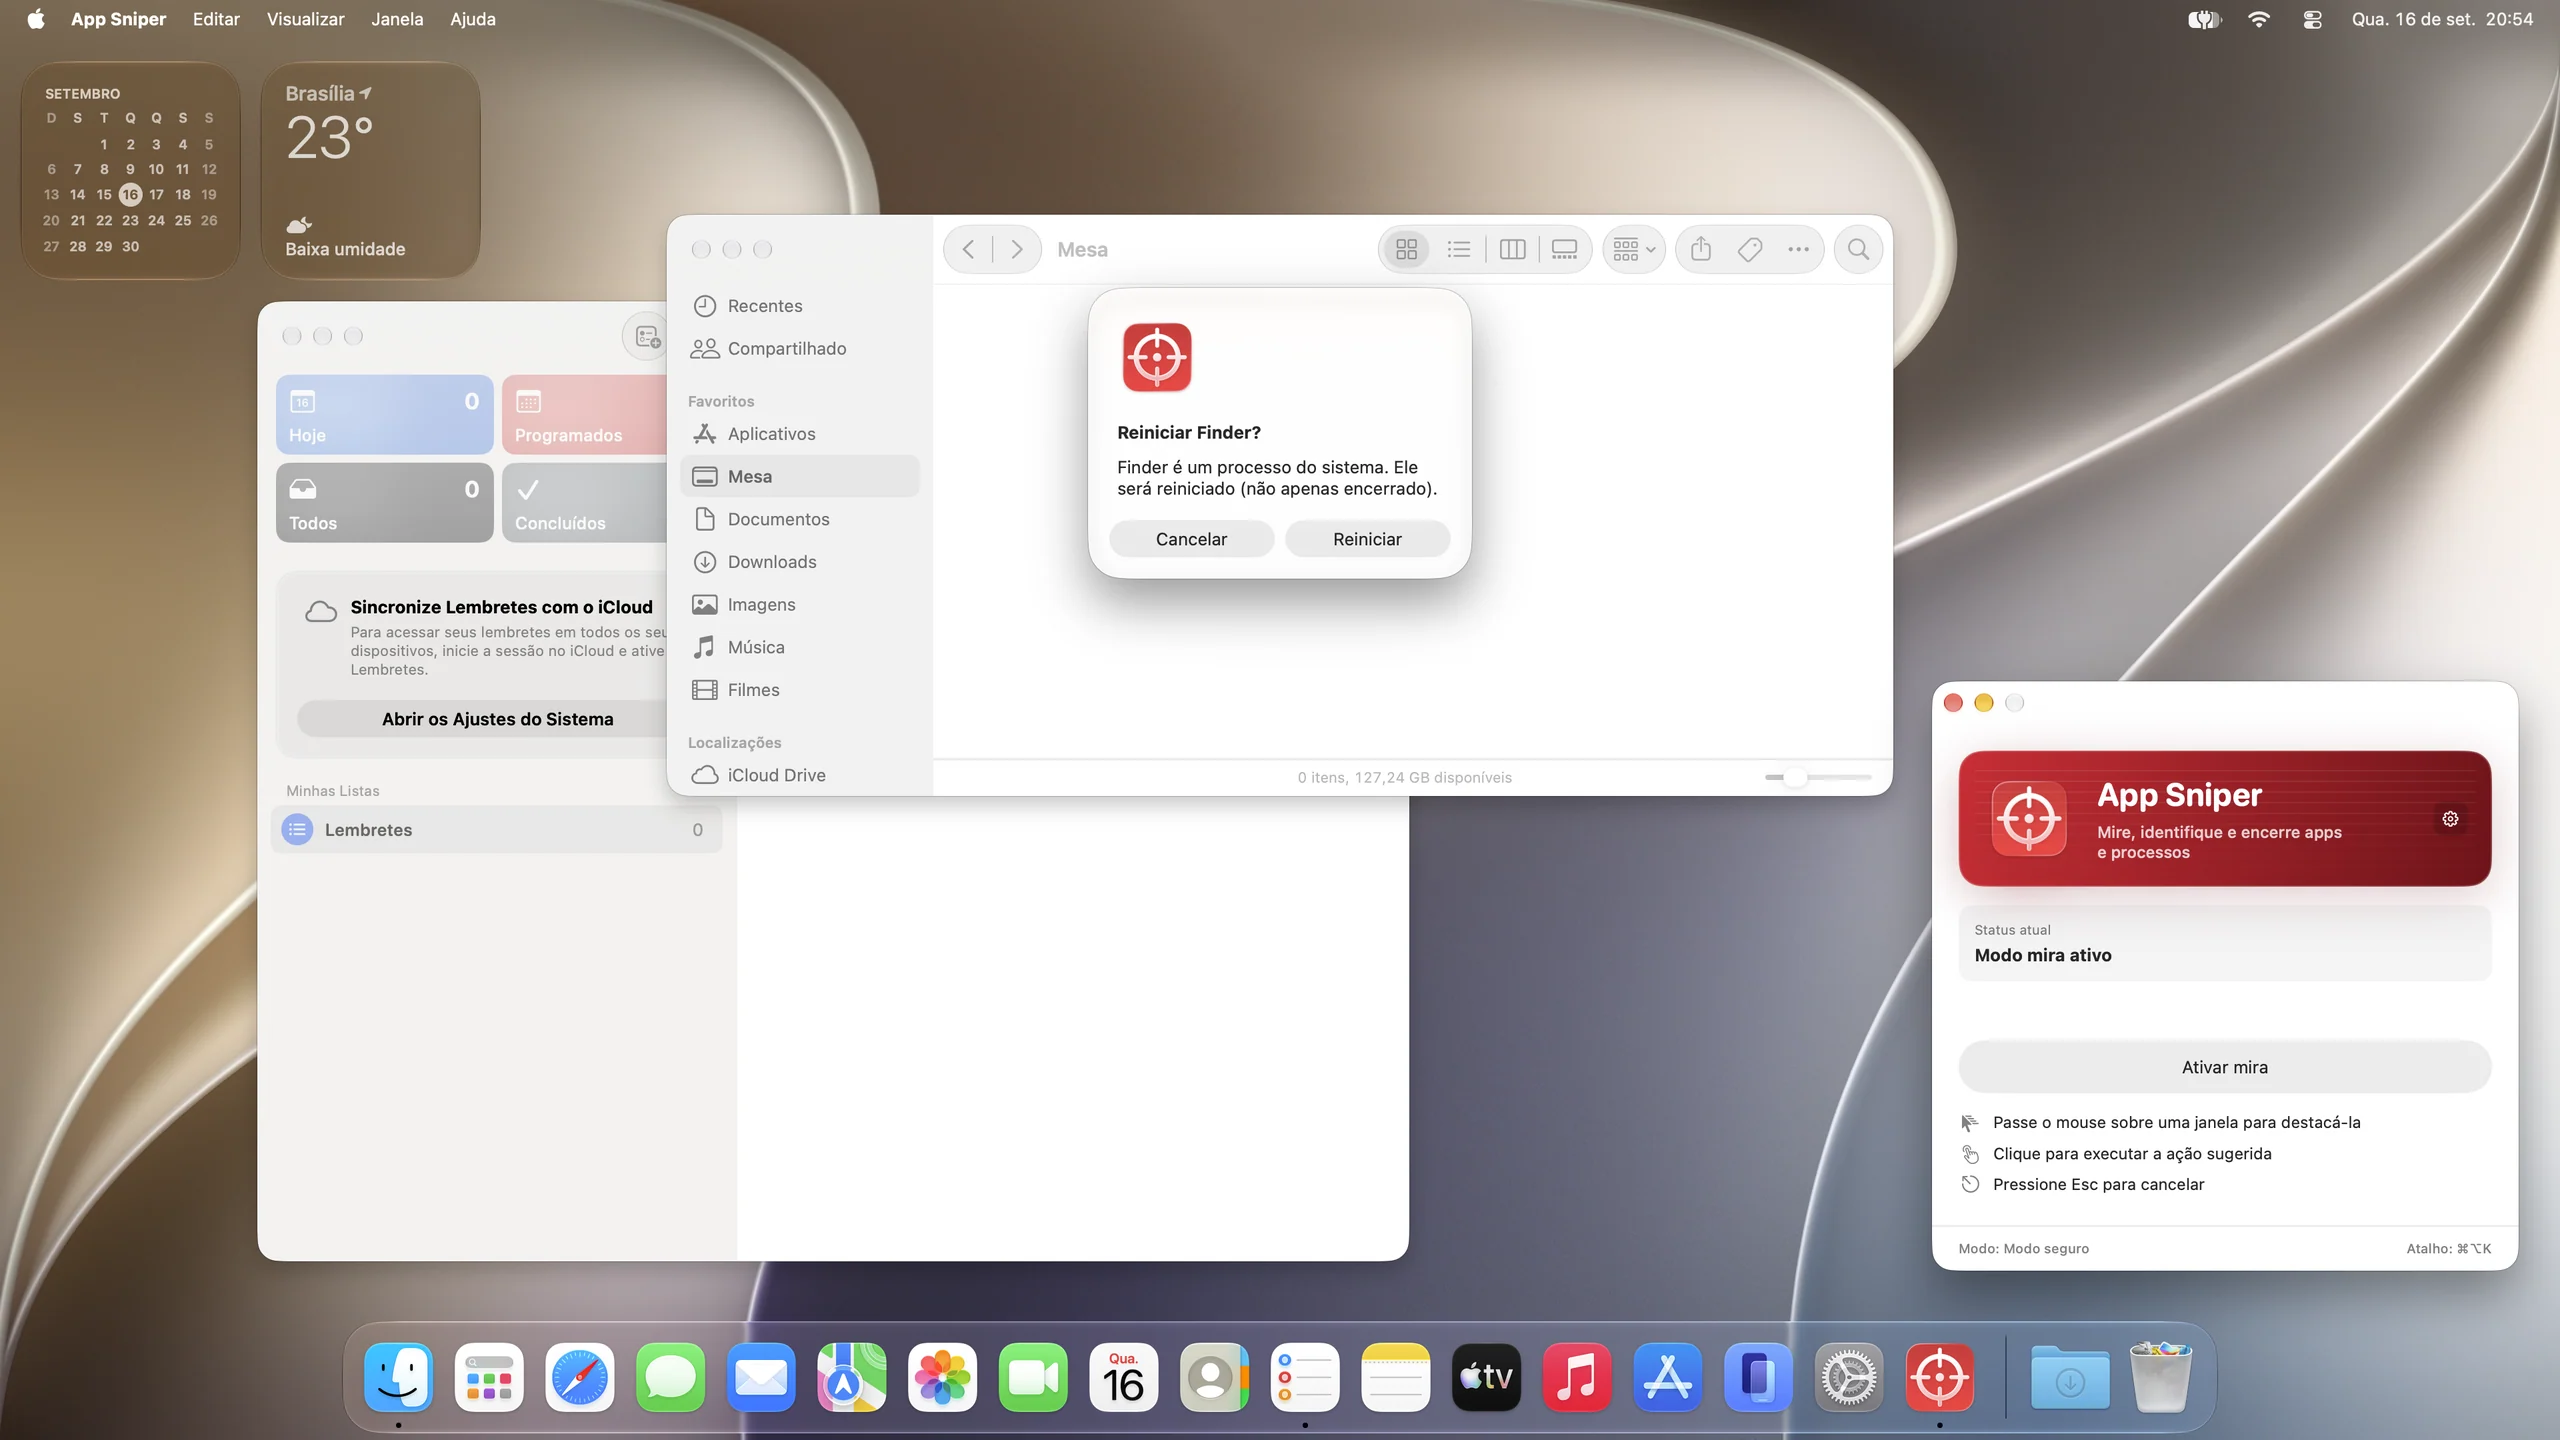Open Maps from the Dock
Image resolution: width=2560 pixels, height=1440 pixels.
point(851,1377)
